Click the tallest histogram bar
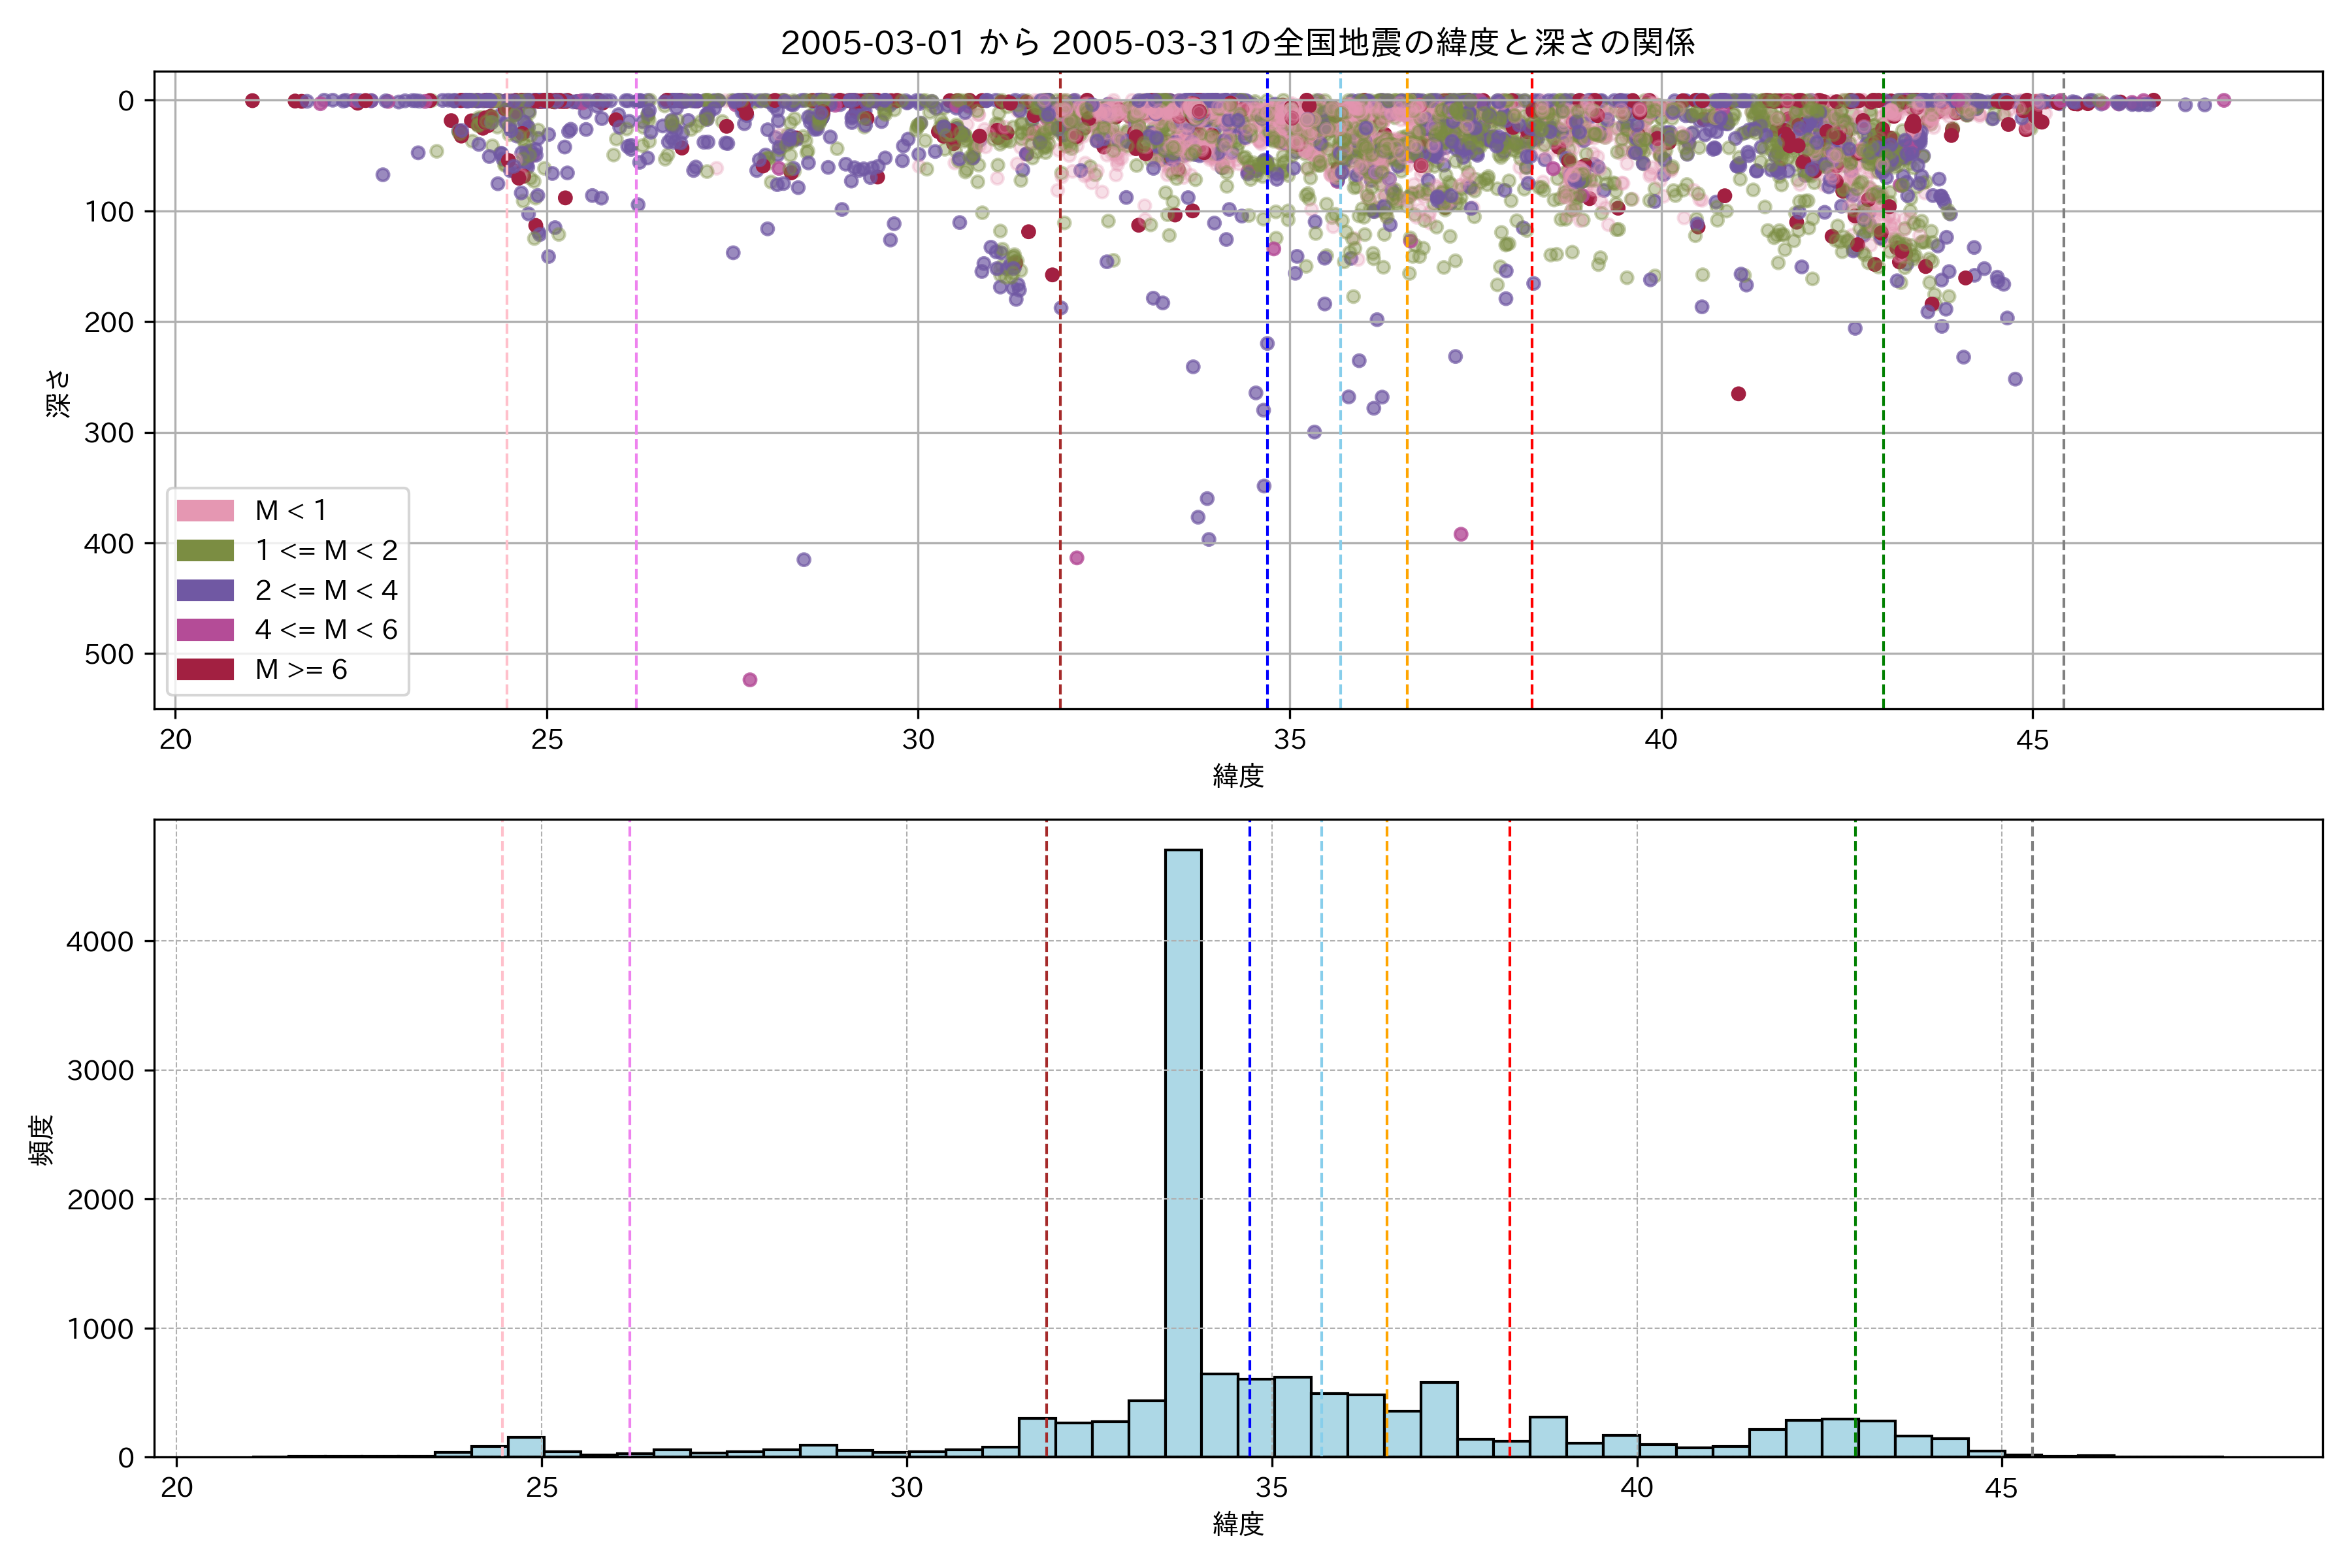The width and height of the screenshot is (2352, 1568). (1183, 1150)
